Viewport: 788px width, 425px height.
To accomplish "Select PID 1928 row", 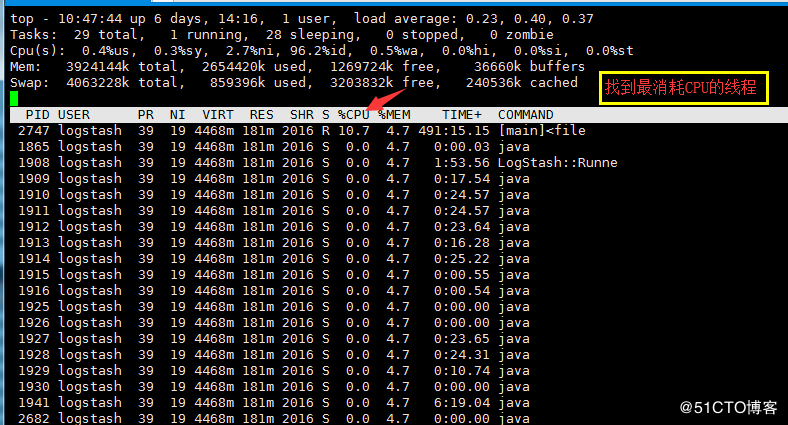I will pyautogui.click(x=274, y=355).
